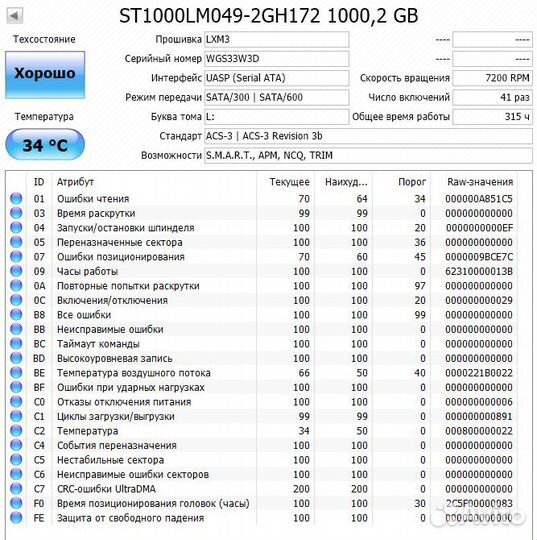Screen dimensions: 537x540
Task: Select the CRC-ошибки UltraDMA attribute name
Action: tap(106, 489)
